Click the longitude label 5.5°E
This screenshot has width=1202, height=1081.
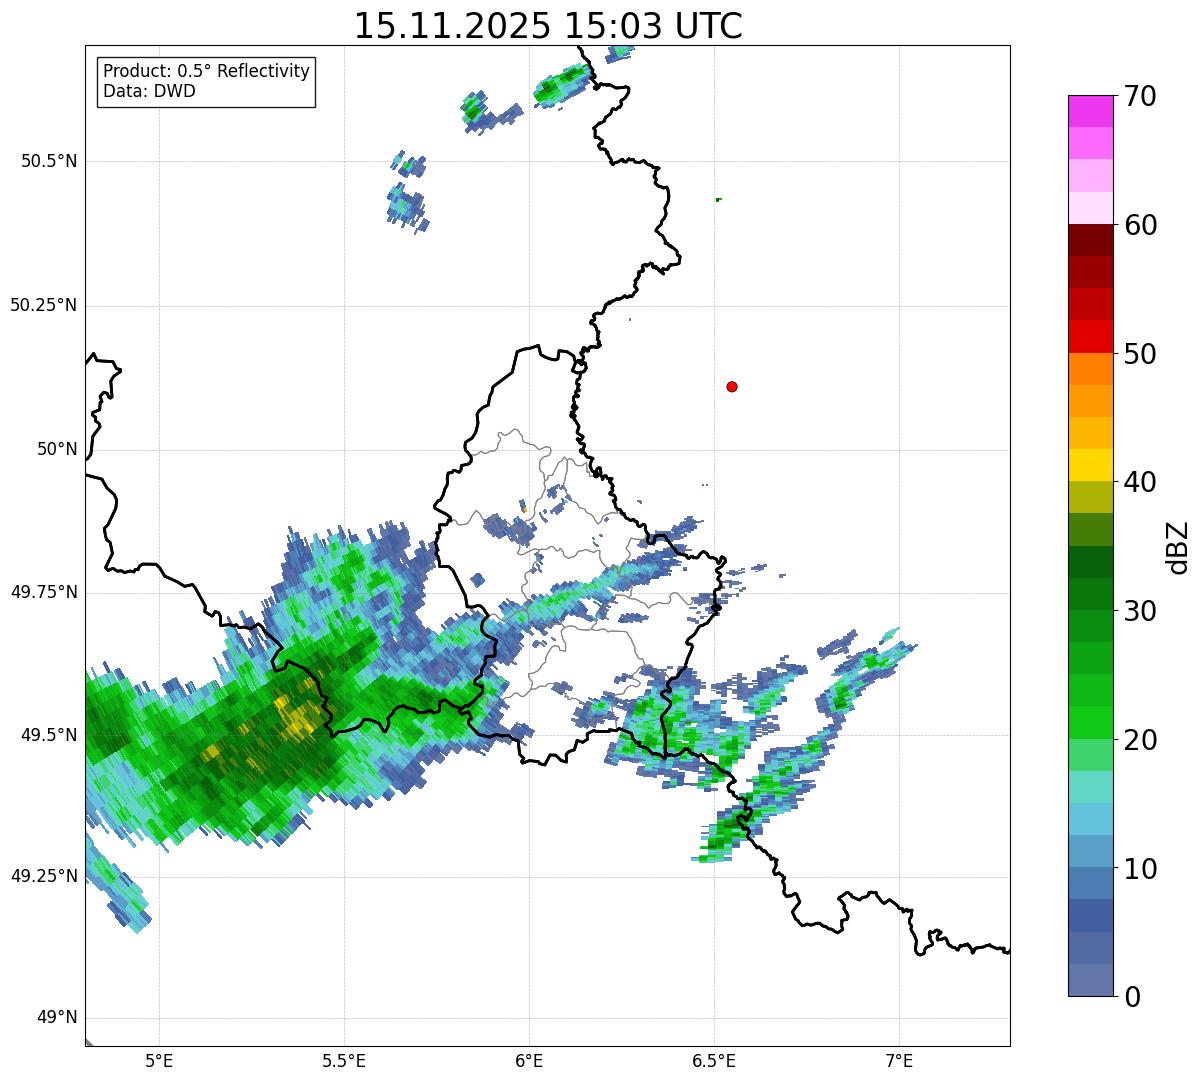pos(344,1061)
